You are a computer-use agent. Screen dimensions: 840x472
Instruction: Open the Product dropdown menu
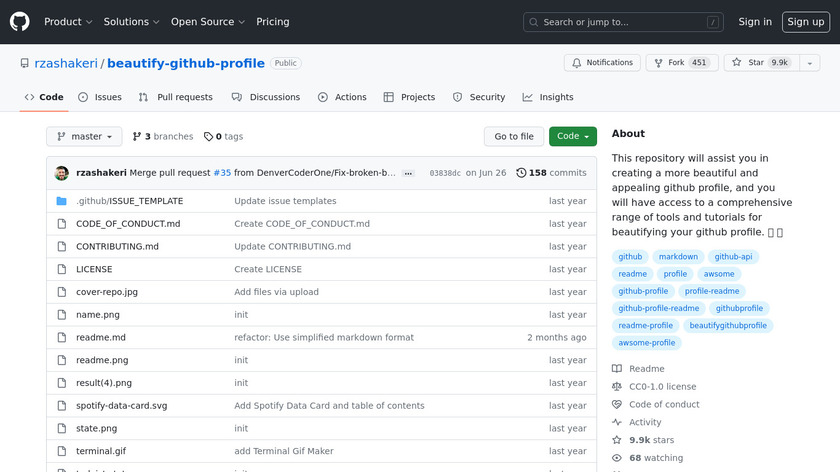(x=68, y=22)
